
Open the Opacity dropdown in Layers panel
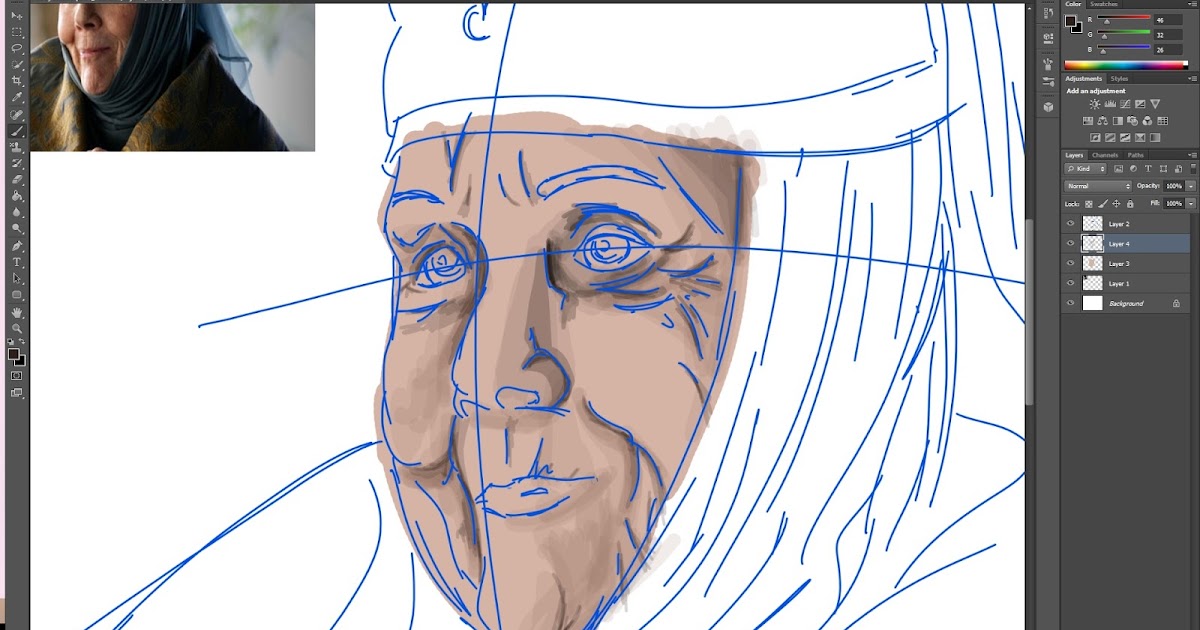click(1190, 186)
